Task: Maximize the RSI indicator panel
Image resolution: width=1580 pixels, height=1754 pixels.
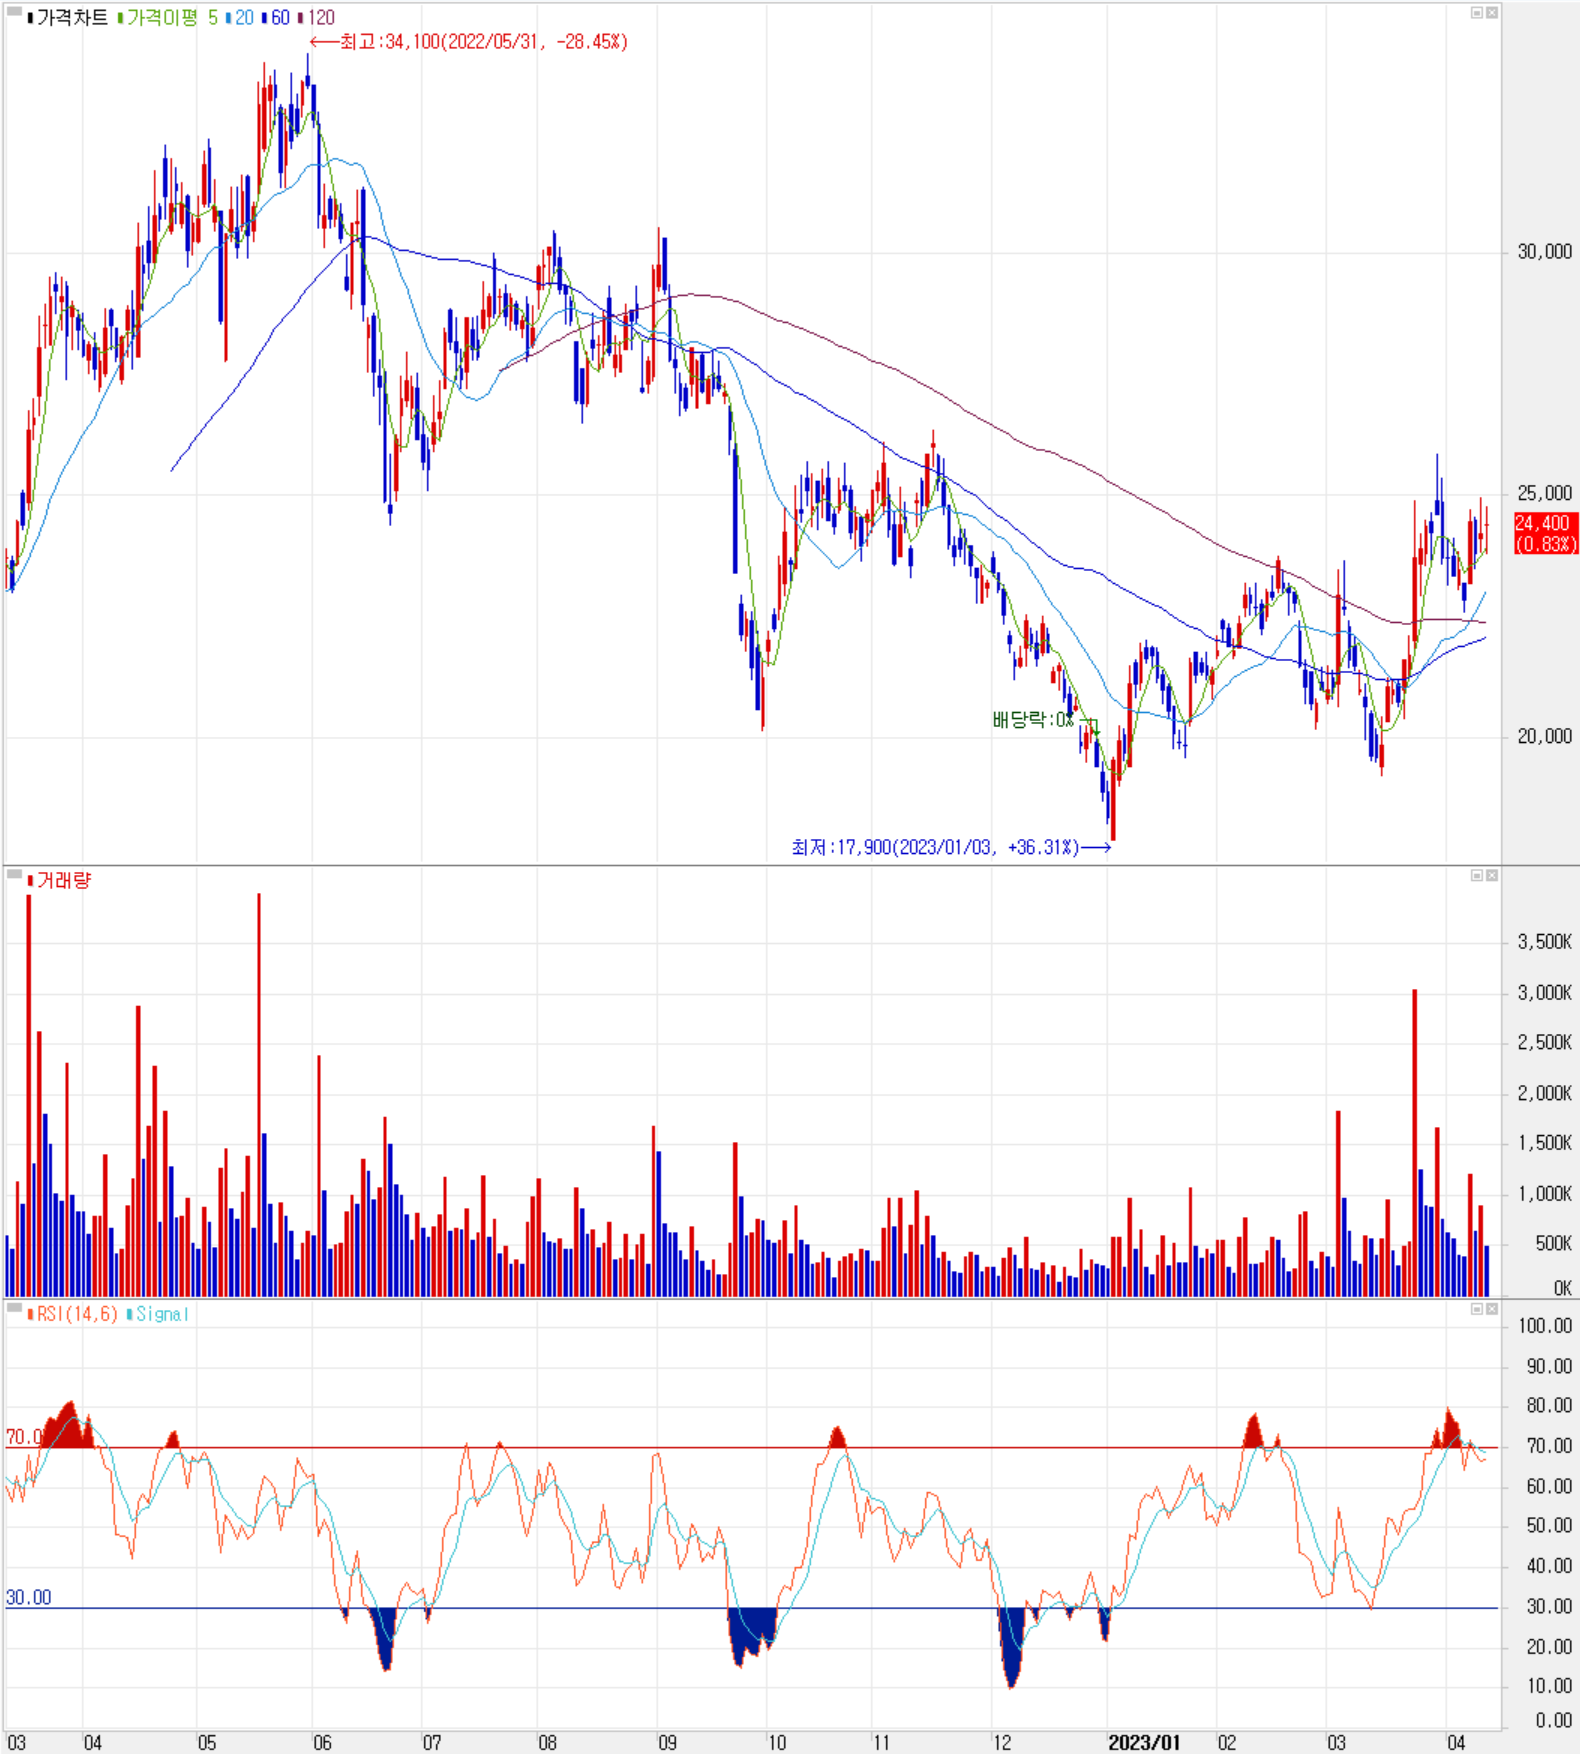Action: 1476,1309
